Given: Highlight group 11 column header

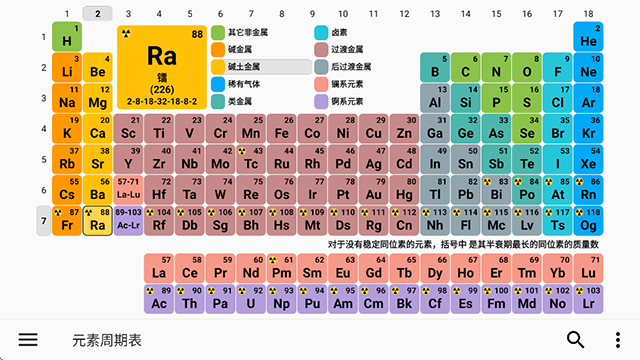Looking at the screenshot, I should coord(373,13).
